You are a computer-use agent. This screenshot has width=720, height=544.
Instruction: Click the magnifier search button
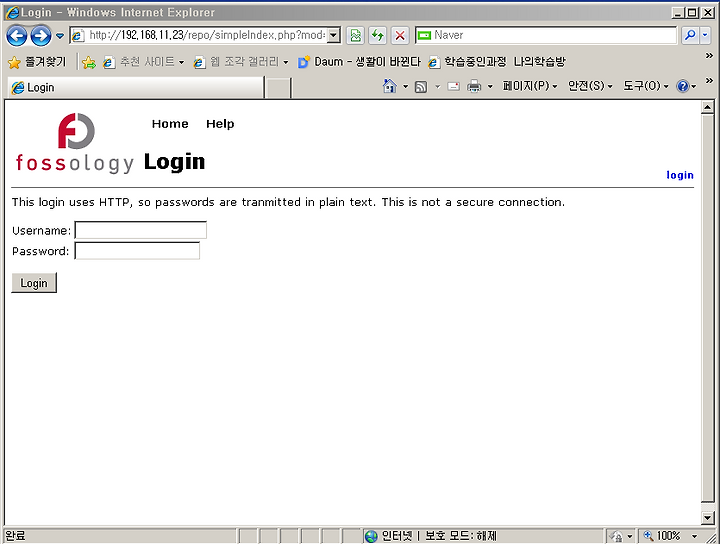point(690,35)
